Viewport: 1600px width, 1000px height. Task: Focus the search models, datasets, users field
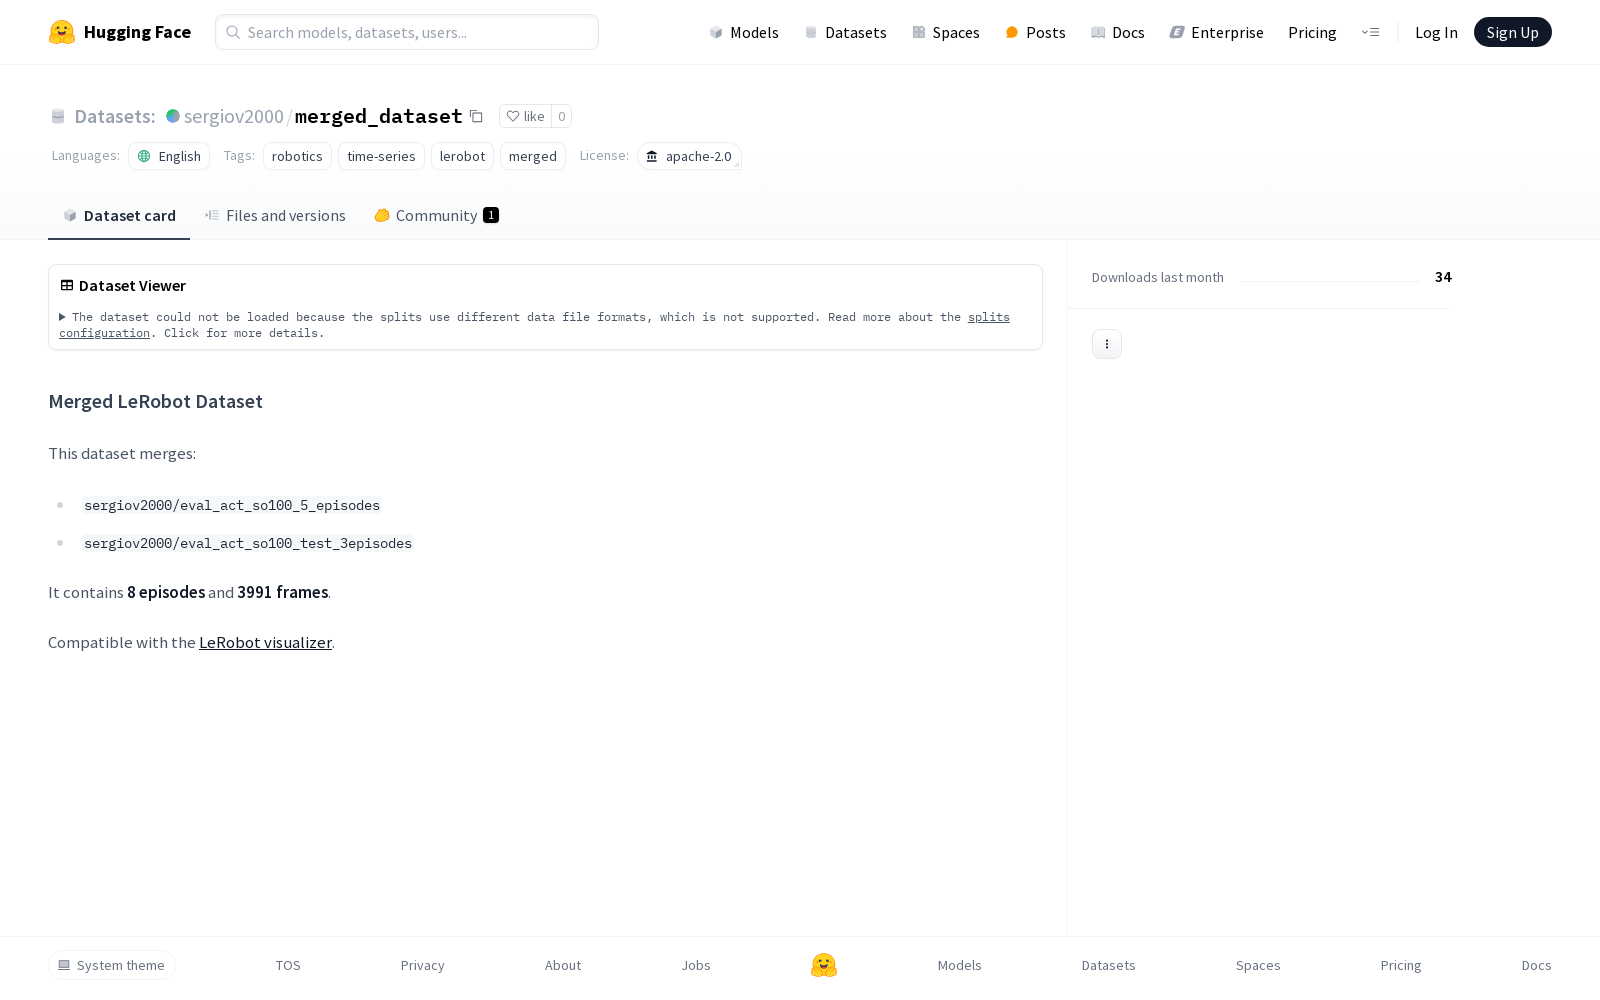pos(407,32)
